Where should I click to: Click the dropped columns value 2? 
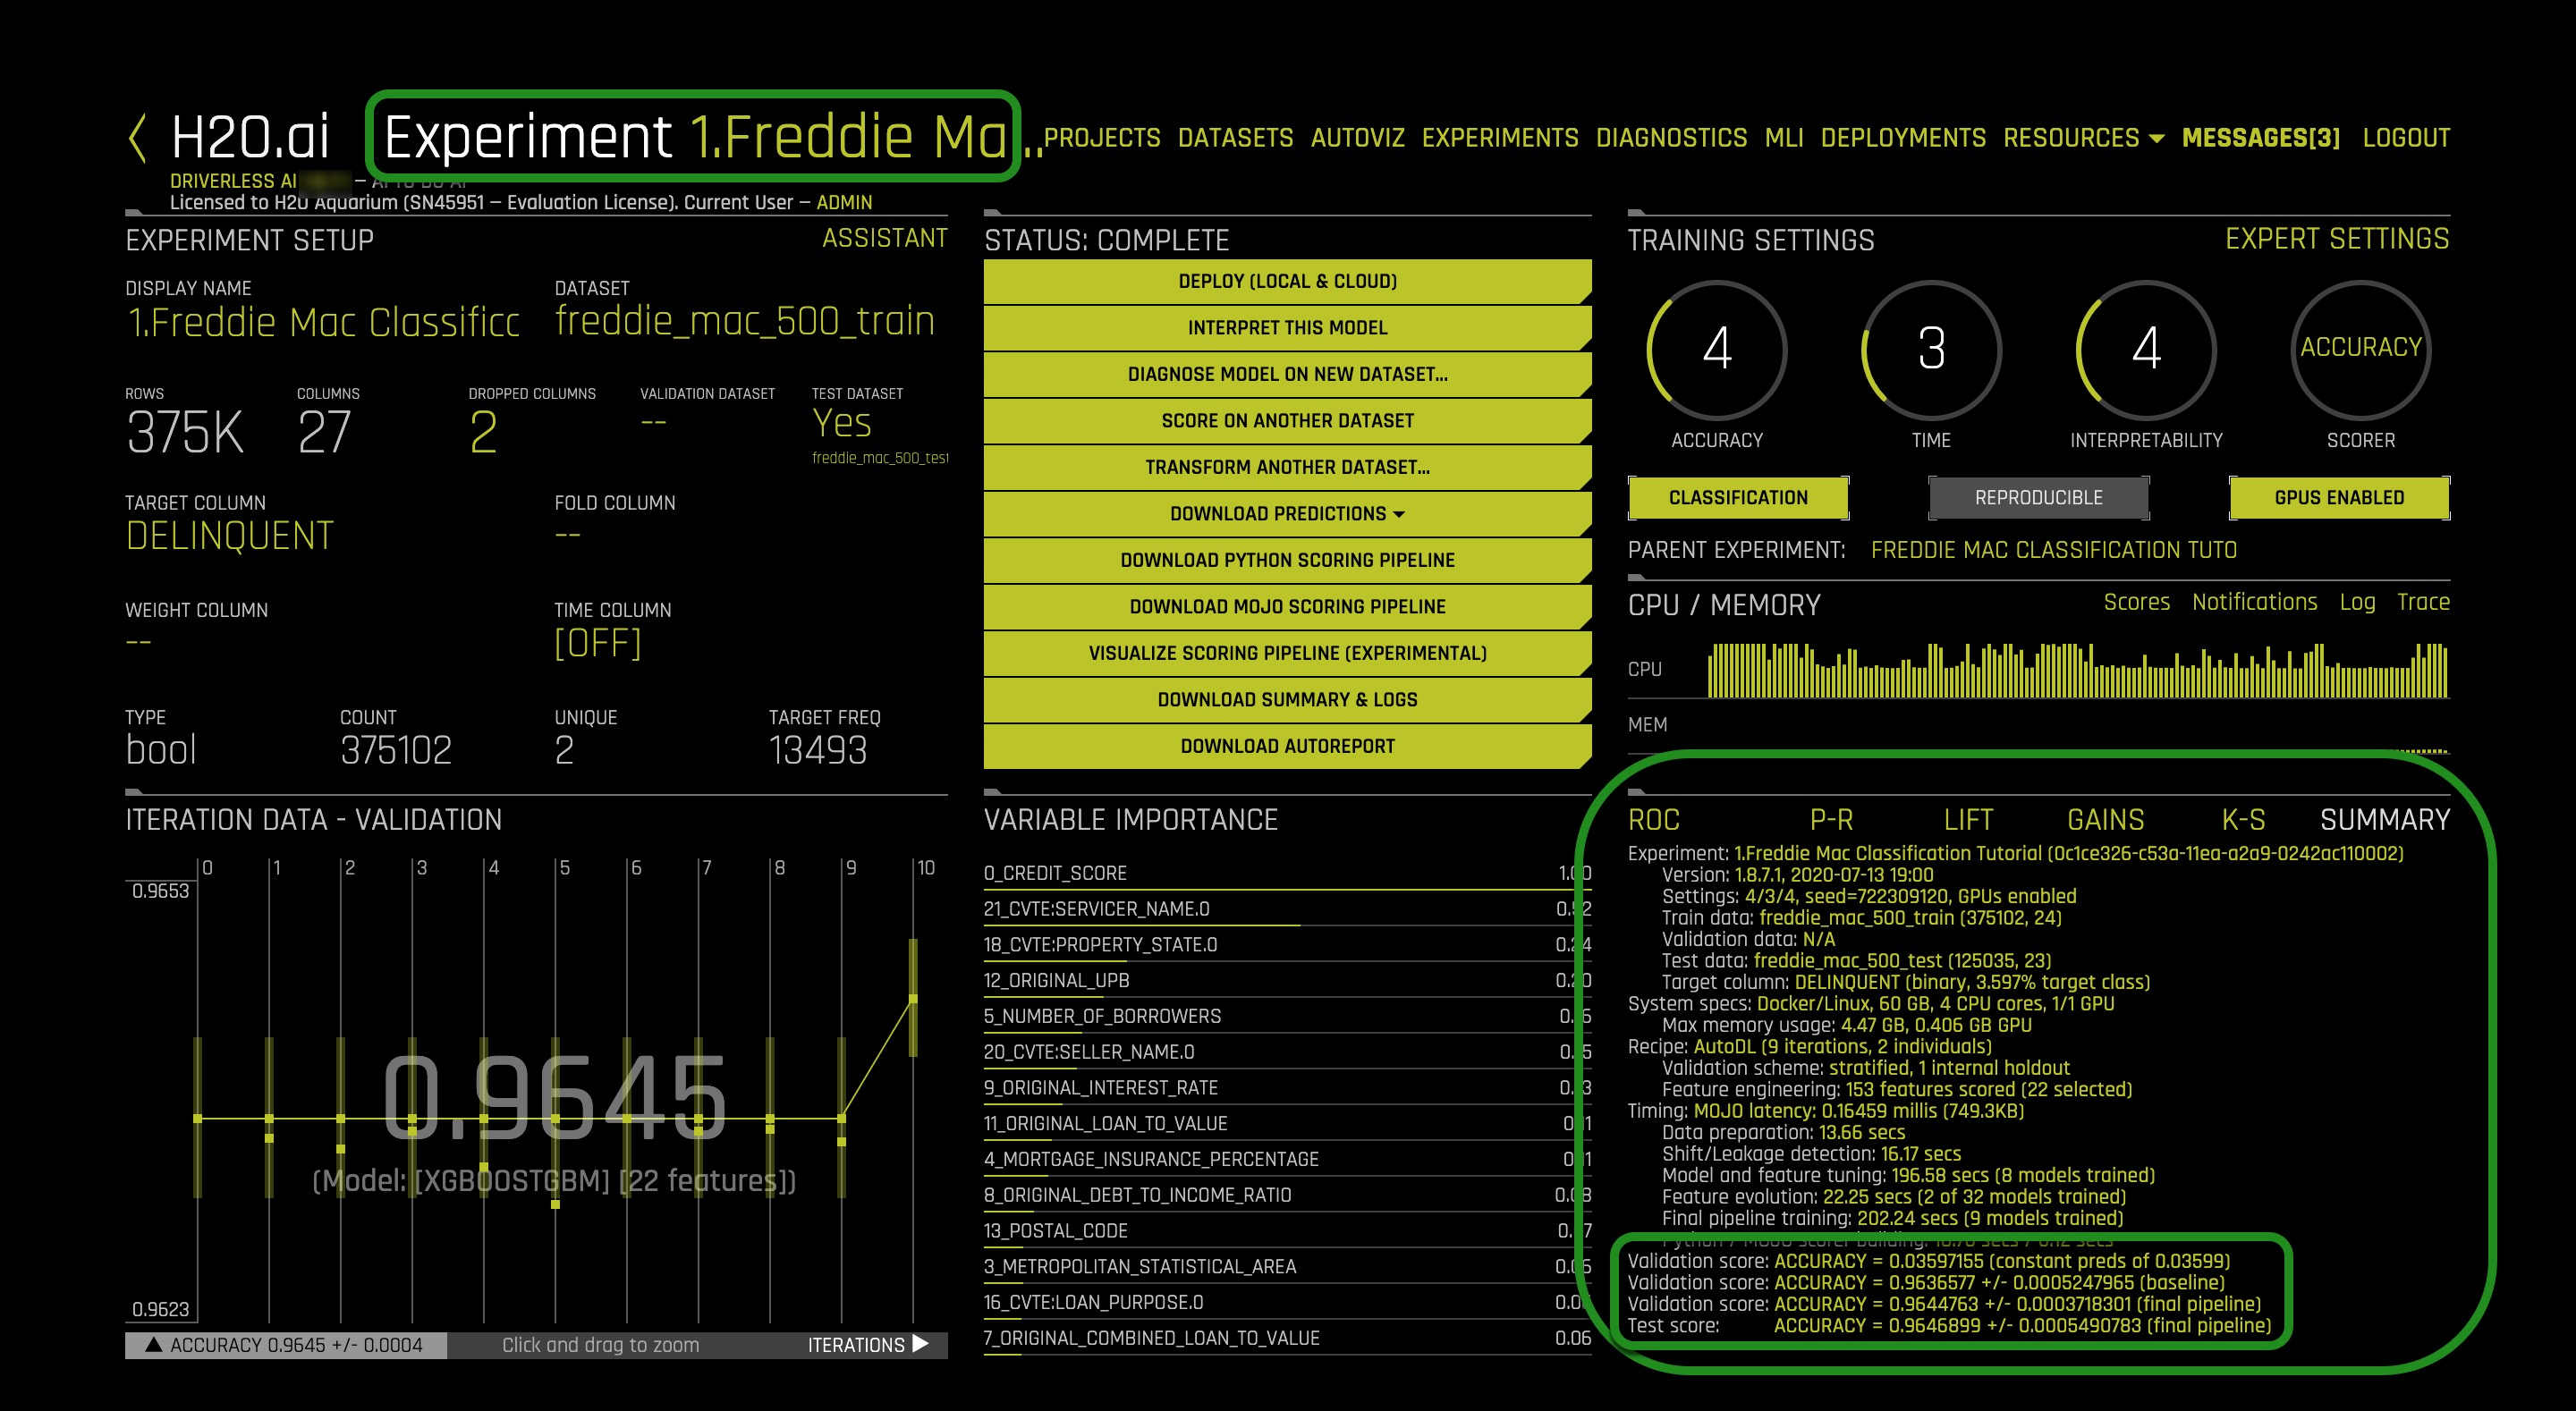(483, 433)
